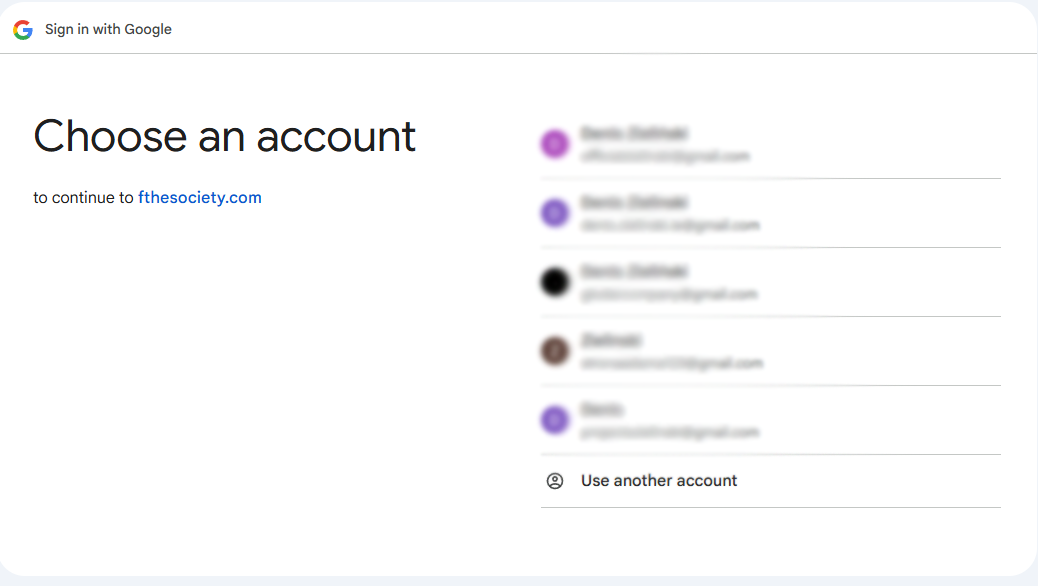Click the Google G logo
The image size is (1038, 586).
(23, 30)
